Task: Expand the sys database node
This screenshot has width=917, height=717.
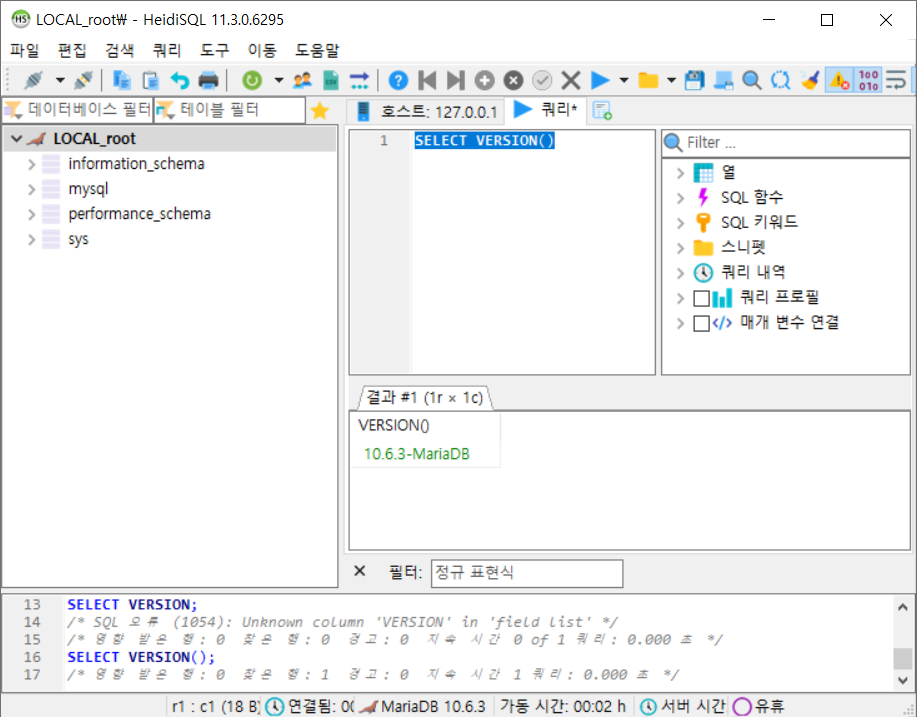Action: pyautogui.click(x=32, y=240)
